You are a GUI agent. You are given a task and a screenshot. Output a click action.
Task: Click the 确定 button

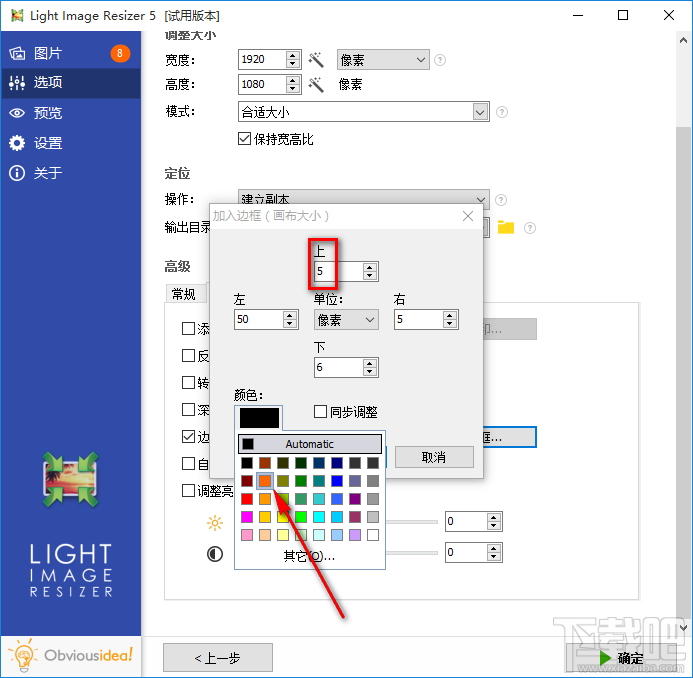[x=622, y=658]
